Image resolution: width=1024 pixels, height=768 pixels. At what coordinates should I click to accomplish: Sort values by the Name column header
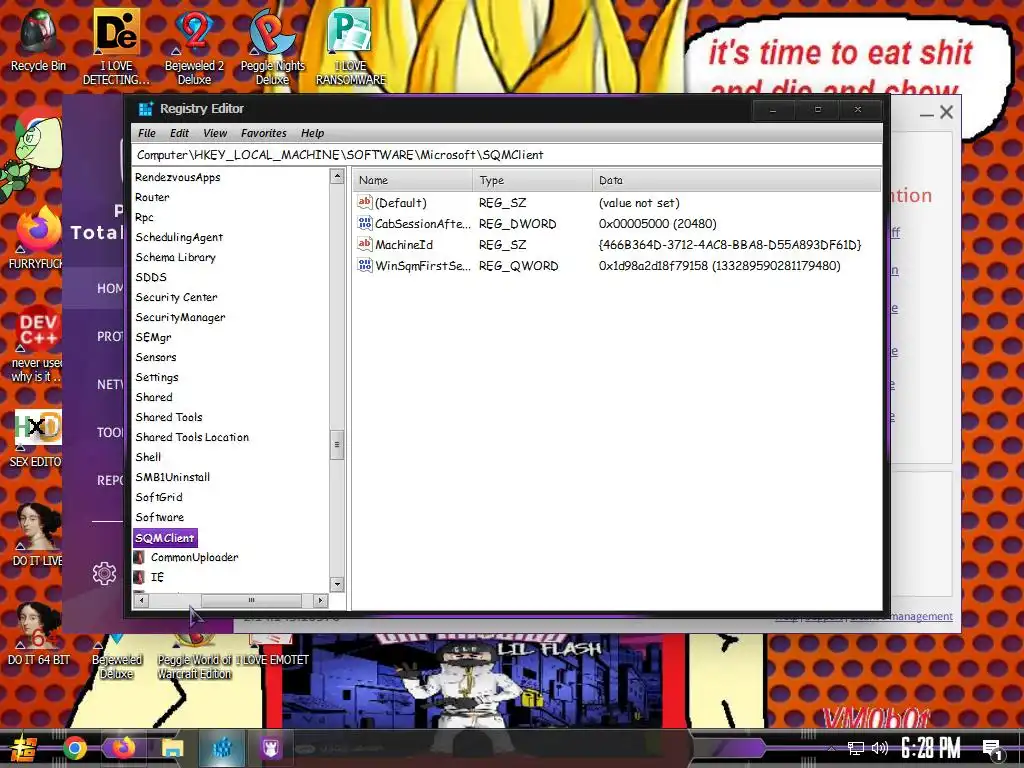point(413,180)
